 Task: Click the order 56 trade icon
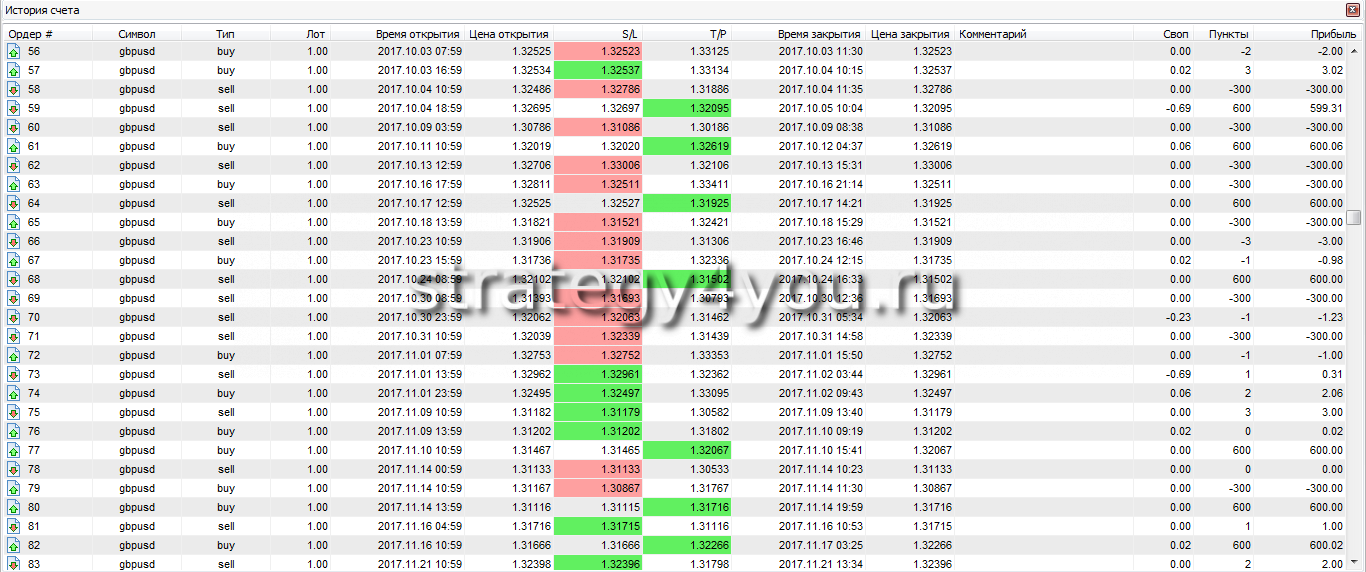click(14, 51)
